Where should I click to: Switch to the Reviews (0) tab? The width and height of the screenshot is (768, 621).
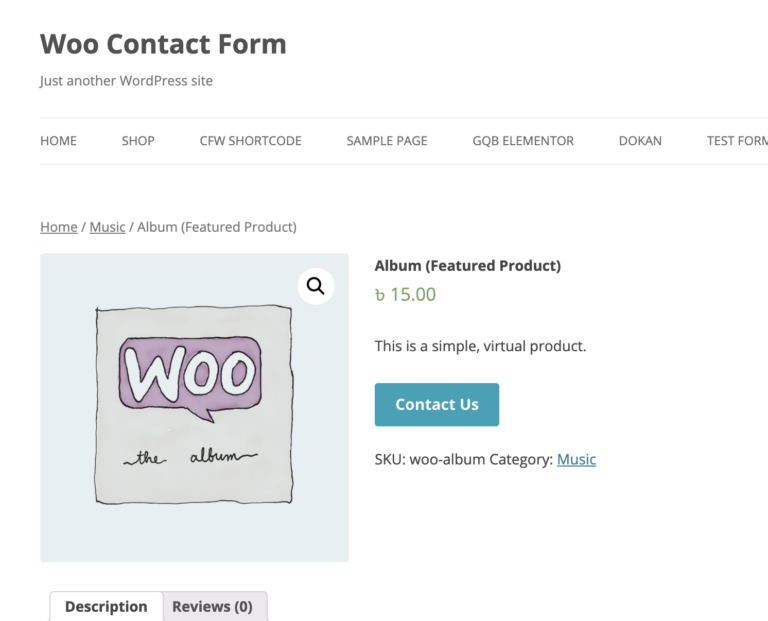click(212, 607)
